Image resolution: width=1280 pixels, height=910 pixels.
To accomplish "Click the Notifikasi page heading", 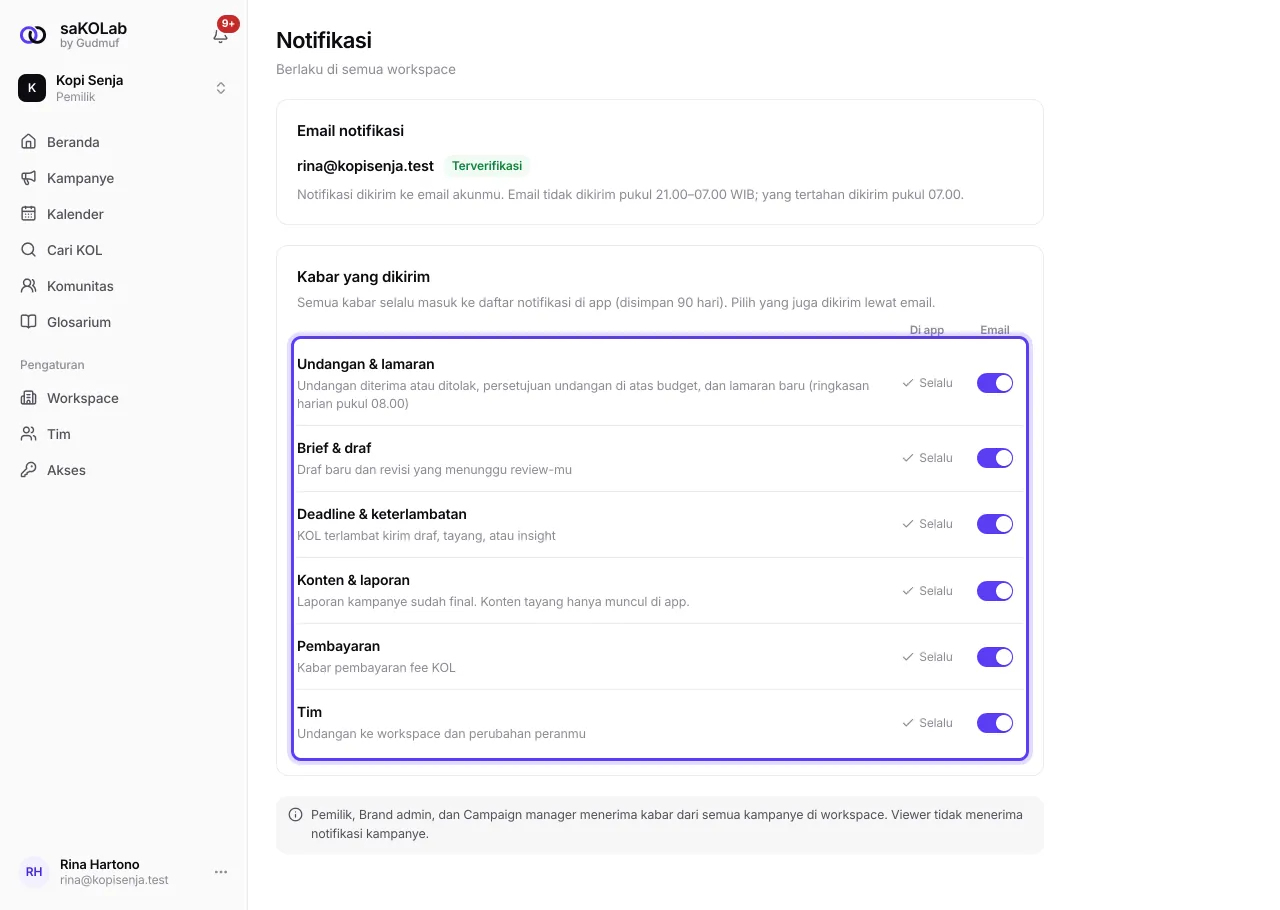I will coord(324,40).
